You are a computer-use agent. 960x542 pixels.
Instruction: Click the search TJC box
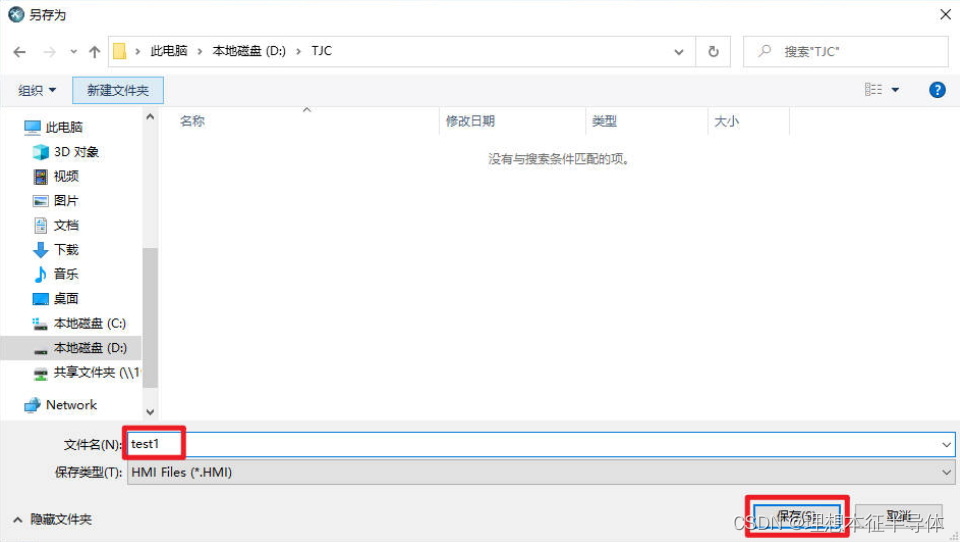coord(846,52)
